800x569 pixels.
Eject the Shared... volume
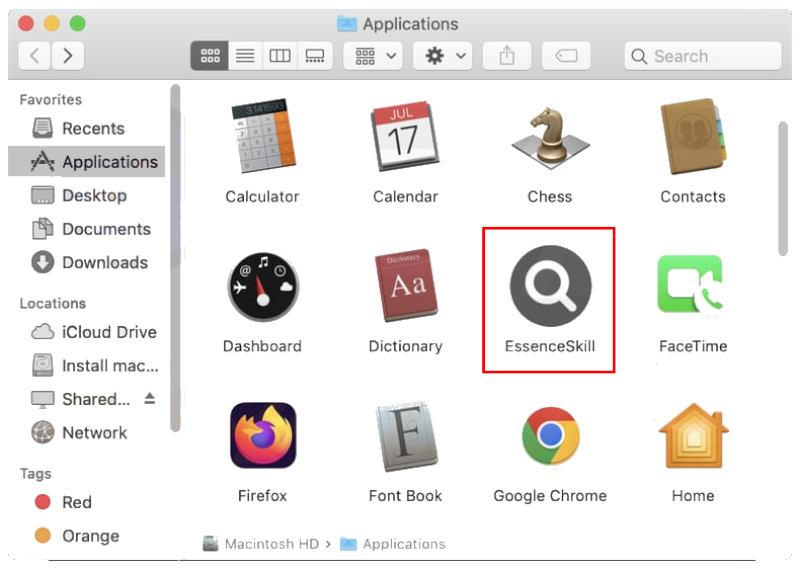[149, 398]
